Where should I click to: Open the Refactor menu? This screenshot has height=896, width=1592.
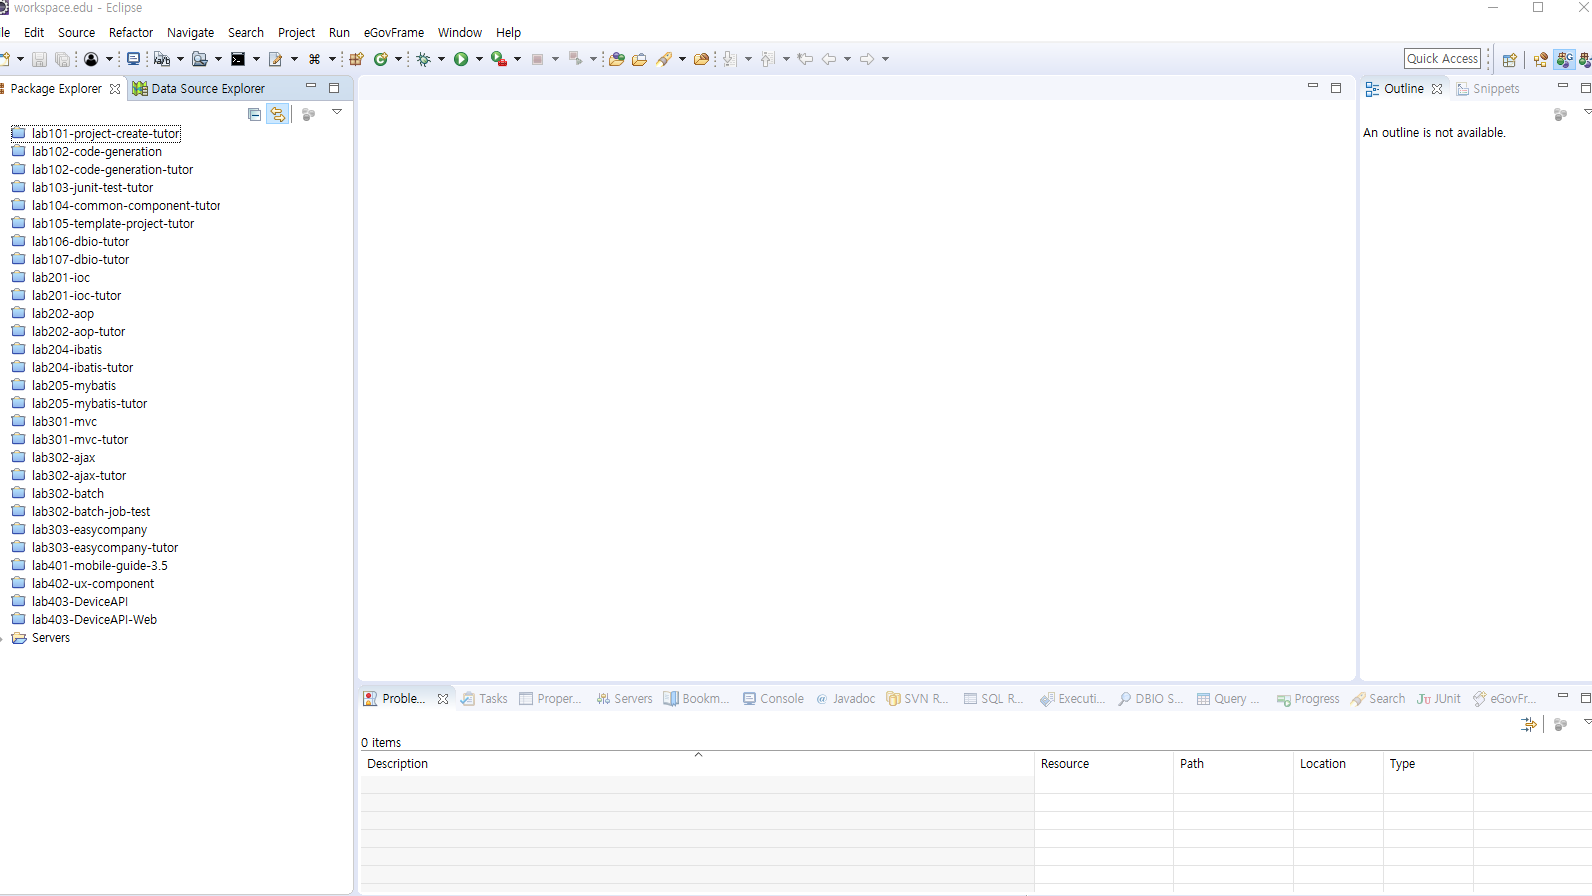131,33
